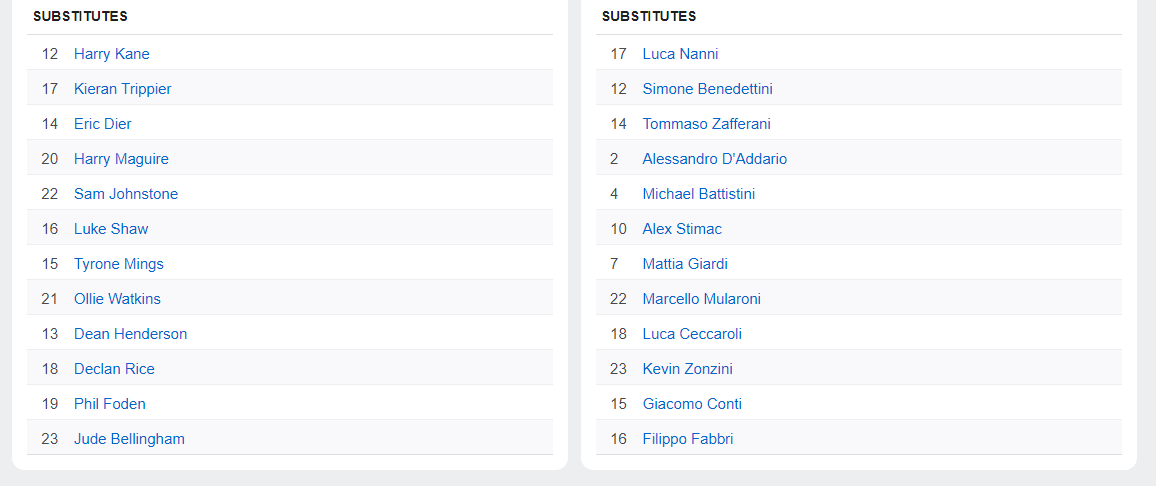Click the Kieran Trippier link
Screen dimensions: 1156x486
click(x=122, y=89)
